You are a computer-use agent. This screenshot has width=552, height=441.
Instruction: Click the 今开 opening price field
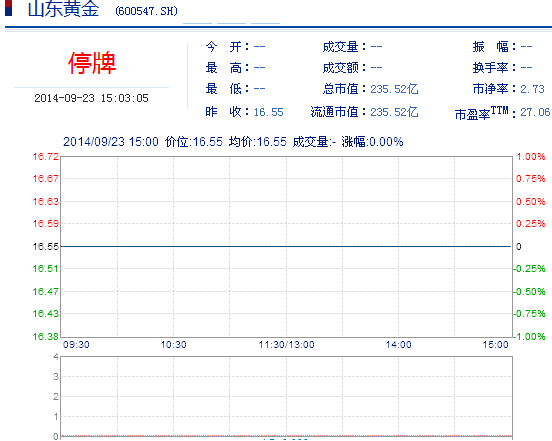(x=235, y=46)
